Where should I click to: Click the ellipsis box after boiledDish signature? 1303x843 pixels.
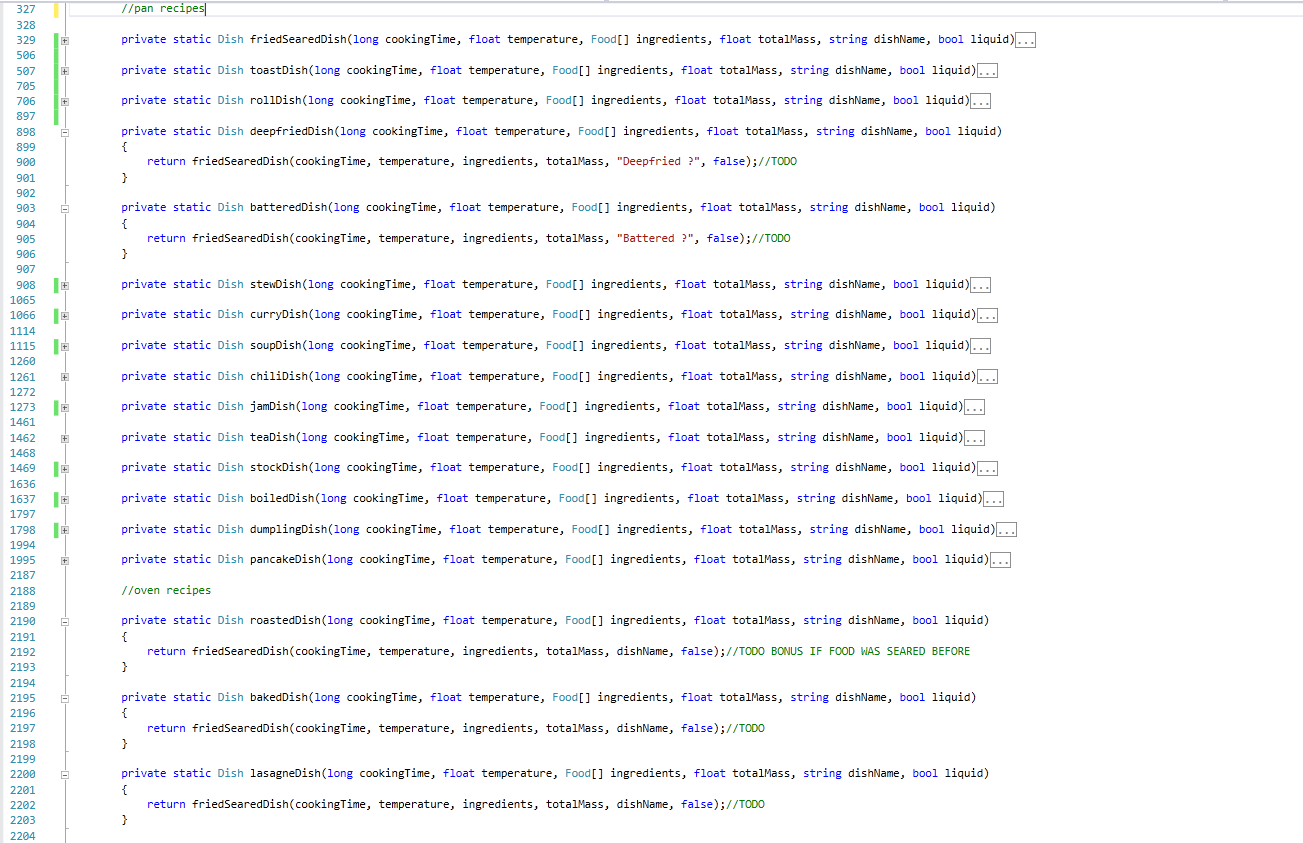[x=993, y=499]
